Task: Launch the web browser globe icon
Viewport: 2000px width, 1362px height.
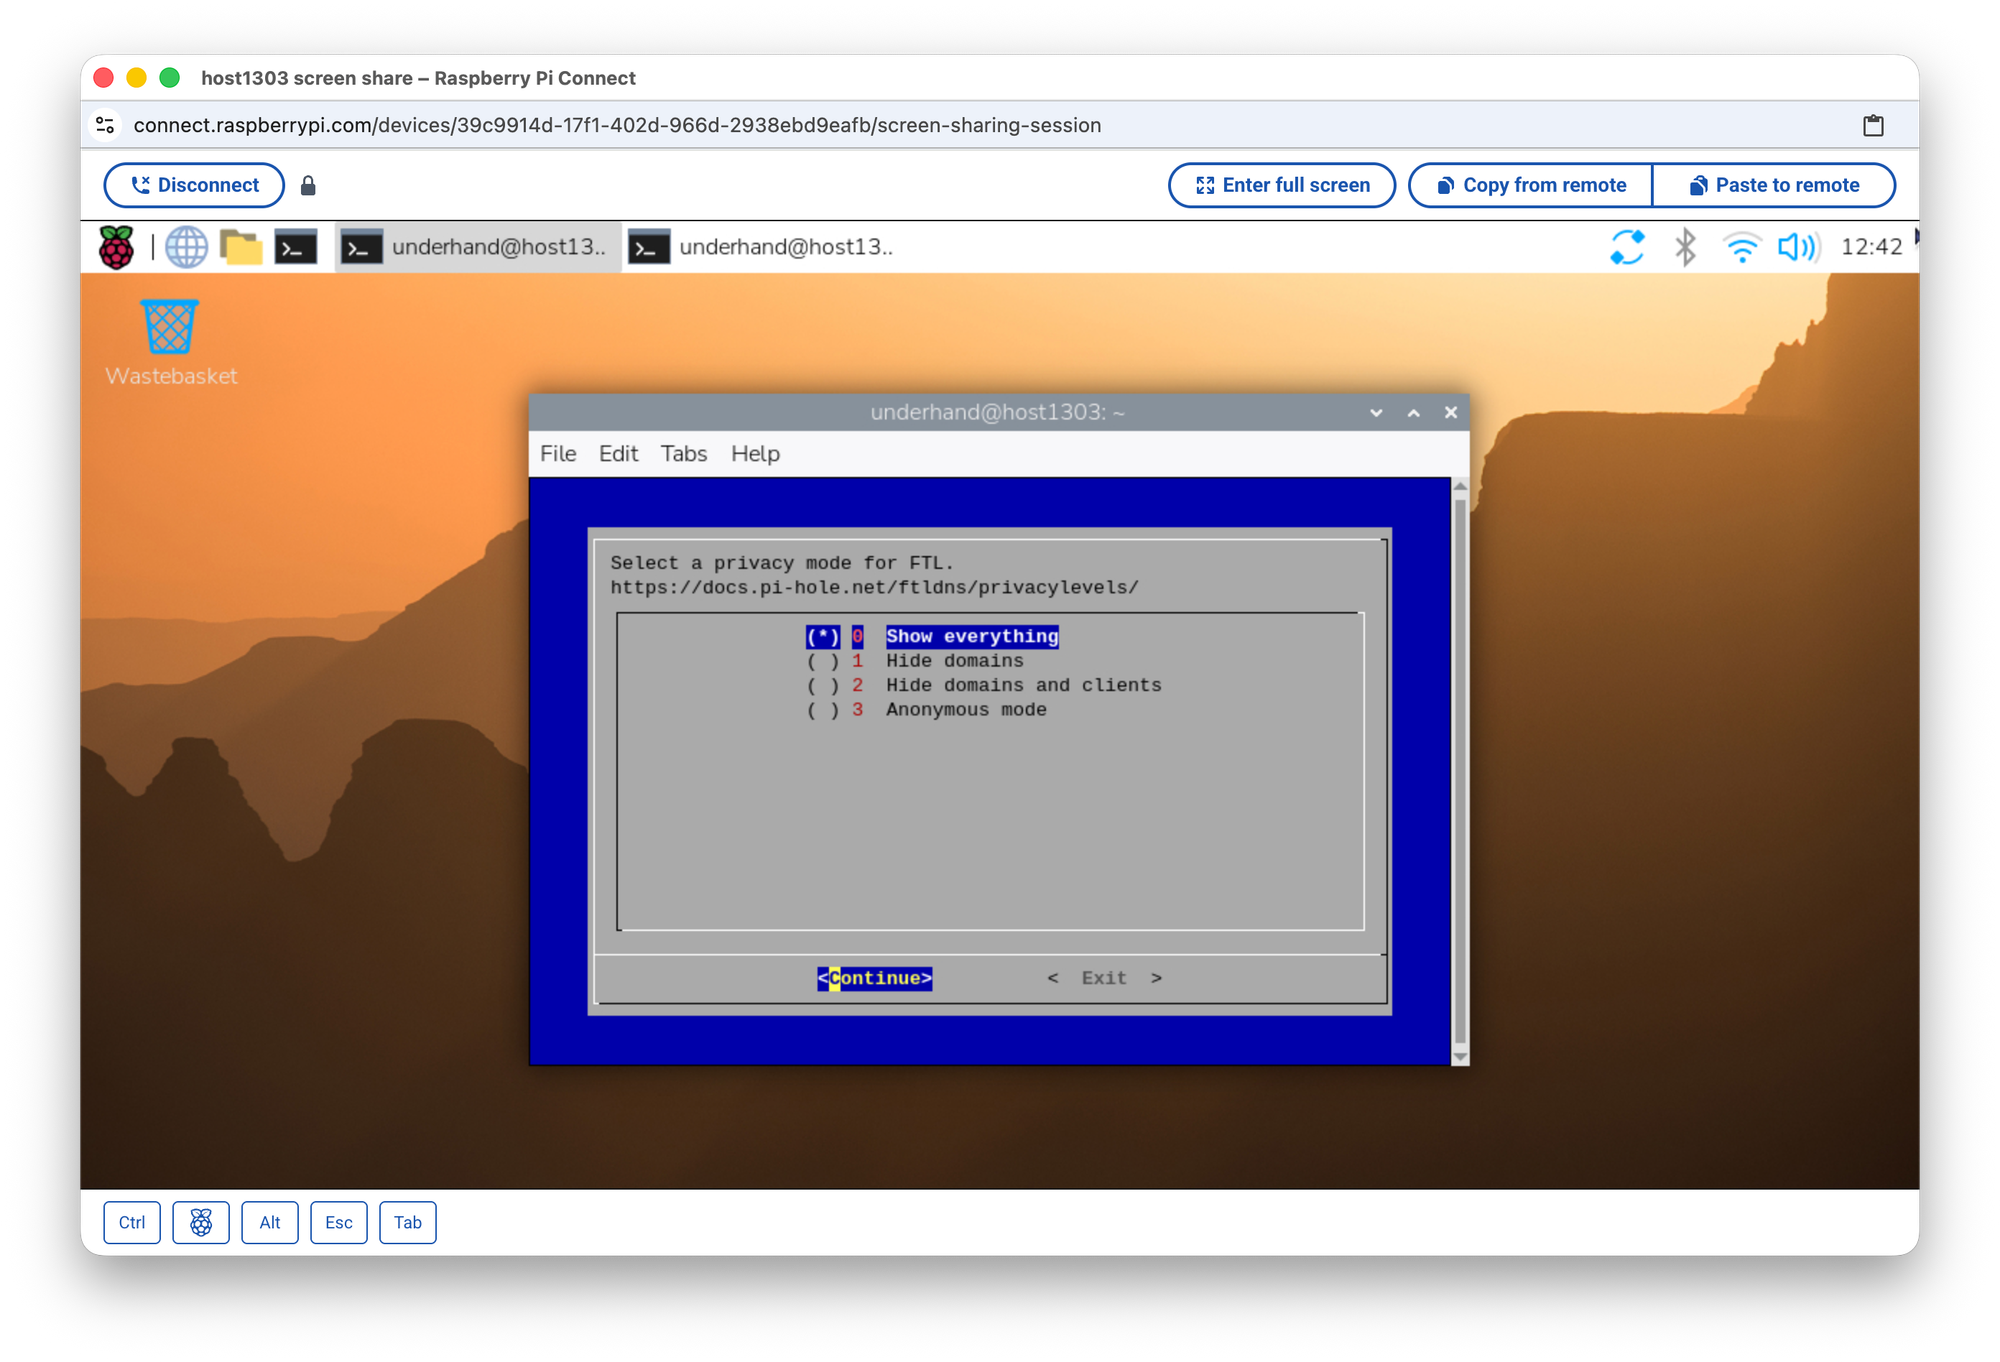Action: pos(186,247)
